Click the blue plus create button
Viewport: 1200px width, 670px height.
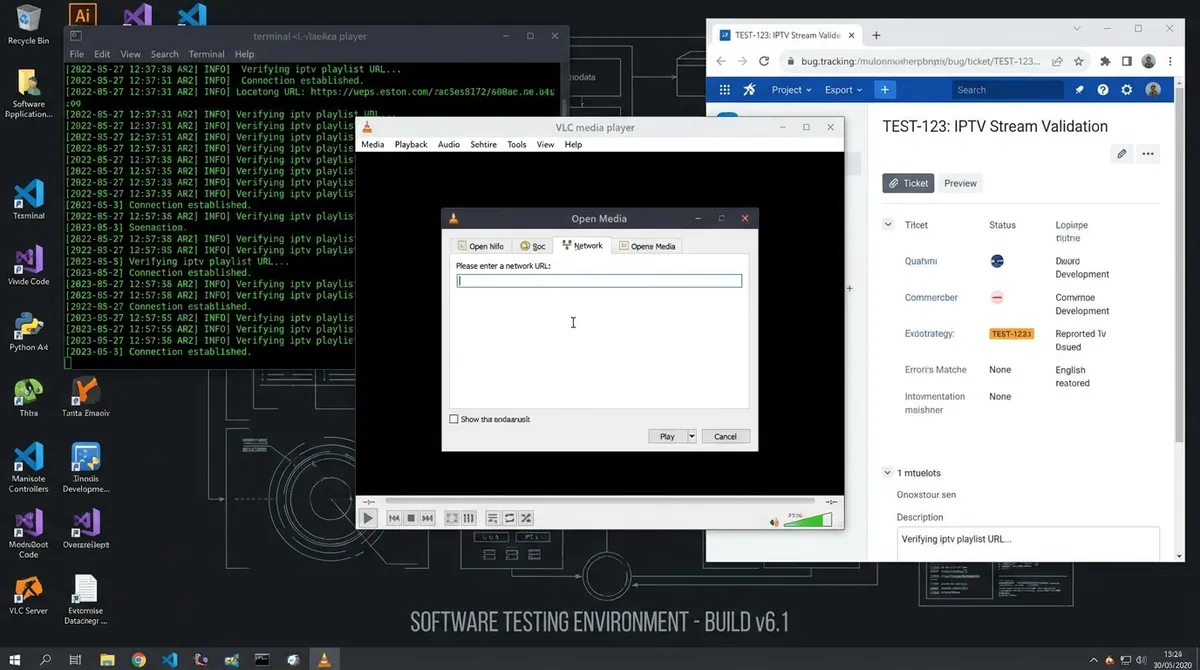[884, 89]
